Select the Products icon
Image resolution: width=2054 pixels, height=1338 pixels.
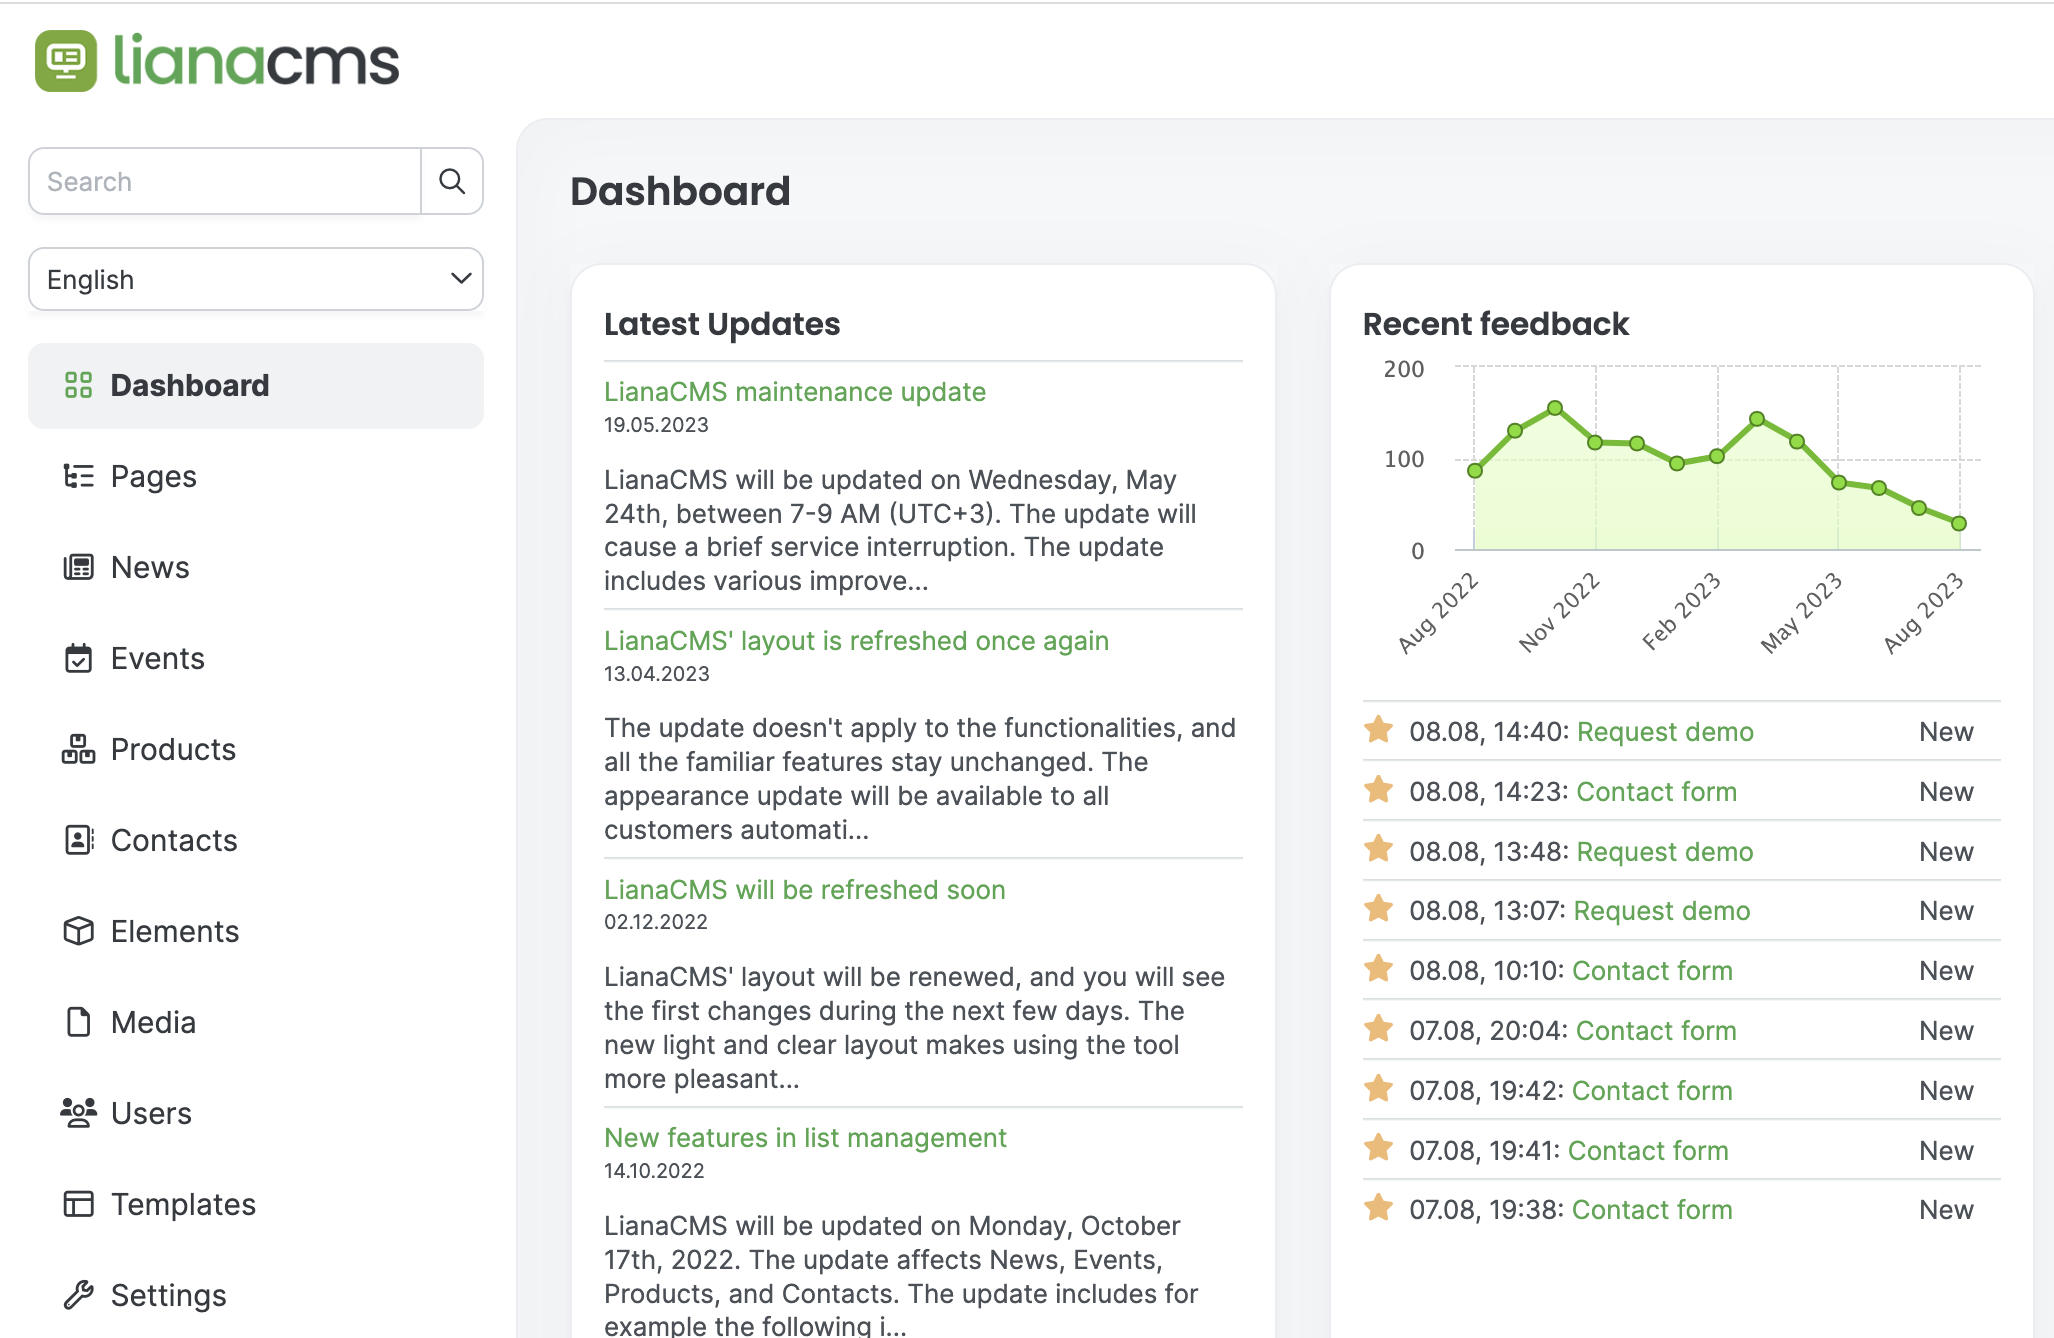tap(79, 749)
